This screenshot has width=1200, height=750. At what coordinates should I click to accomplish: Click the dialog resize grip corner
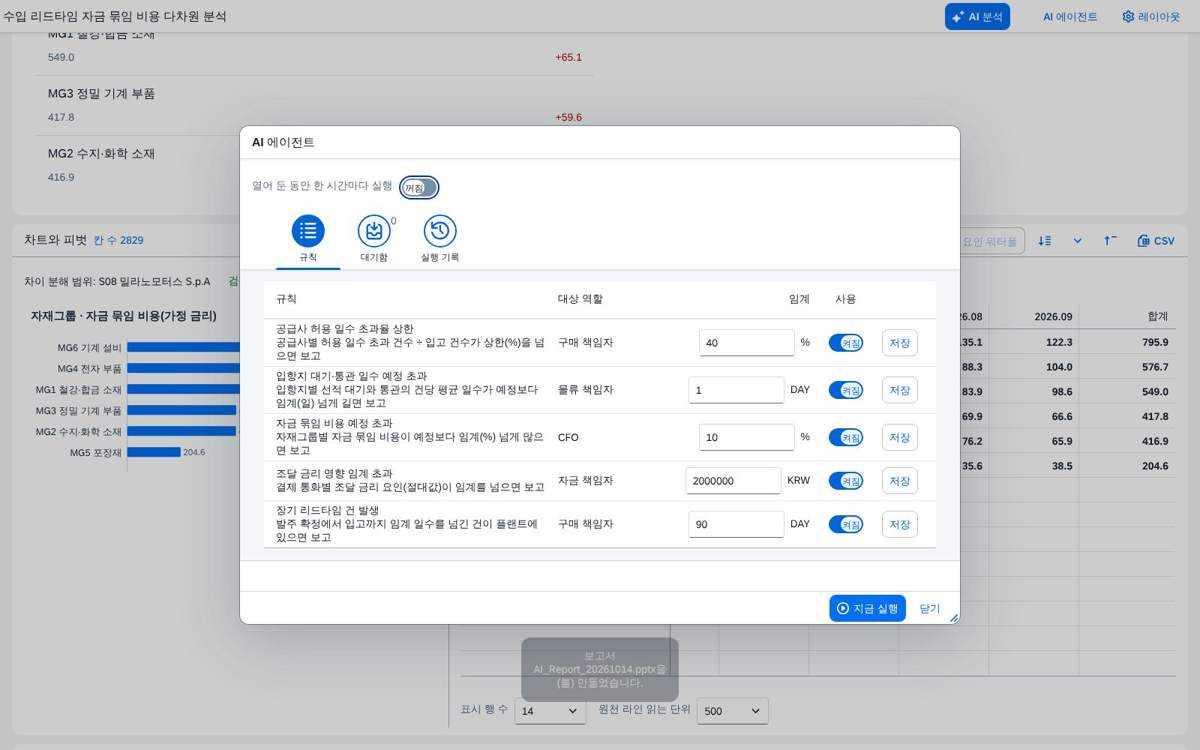coord(953,618)
